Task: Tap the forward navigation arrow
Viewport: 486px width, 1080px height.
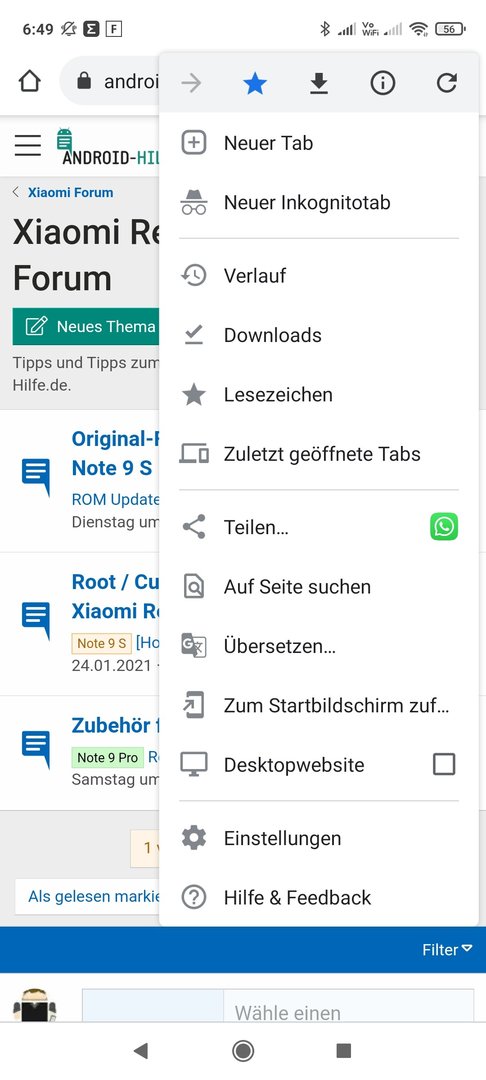Action: tap(191, 83)
